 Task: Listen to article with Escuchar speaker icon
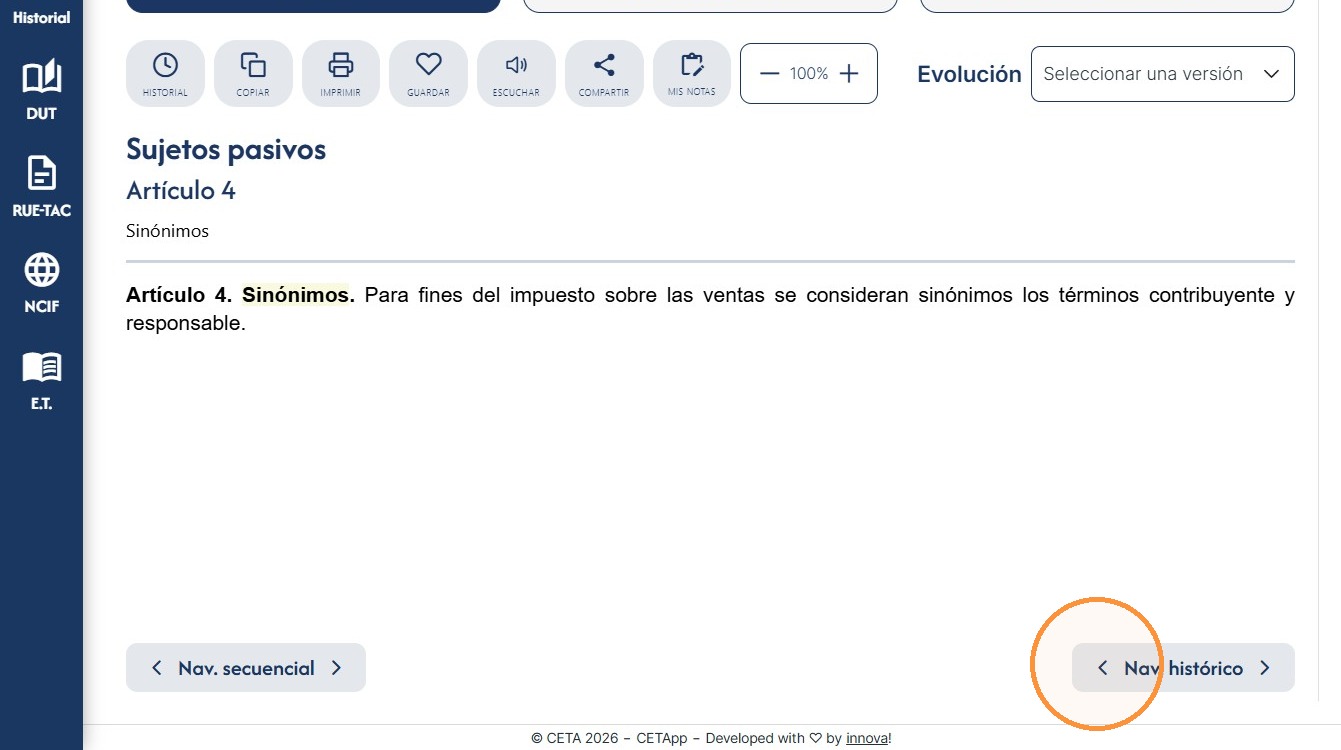pyautogui.click(x=516, y=73)
